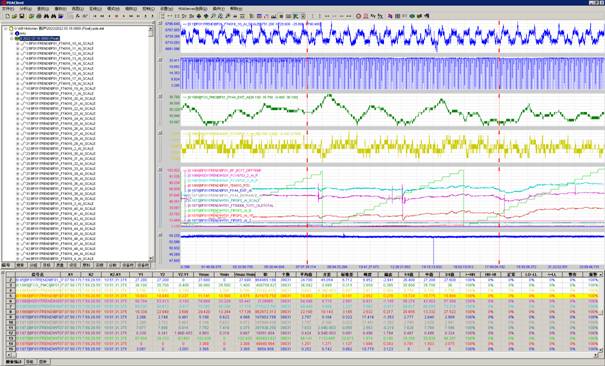
Task: Click the Ymax column header
Action: (x=204, y=275)
